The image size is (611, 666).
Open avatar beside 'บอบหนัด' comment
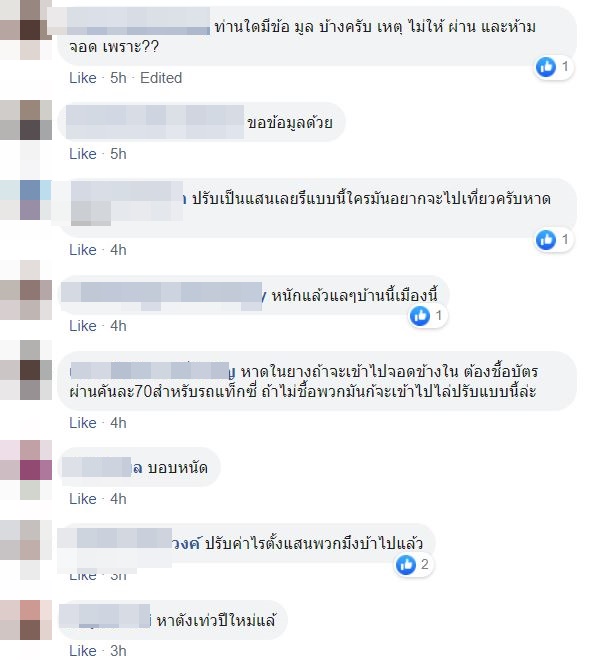[x=25, y=470]
